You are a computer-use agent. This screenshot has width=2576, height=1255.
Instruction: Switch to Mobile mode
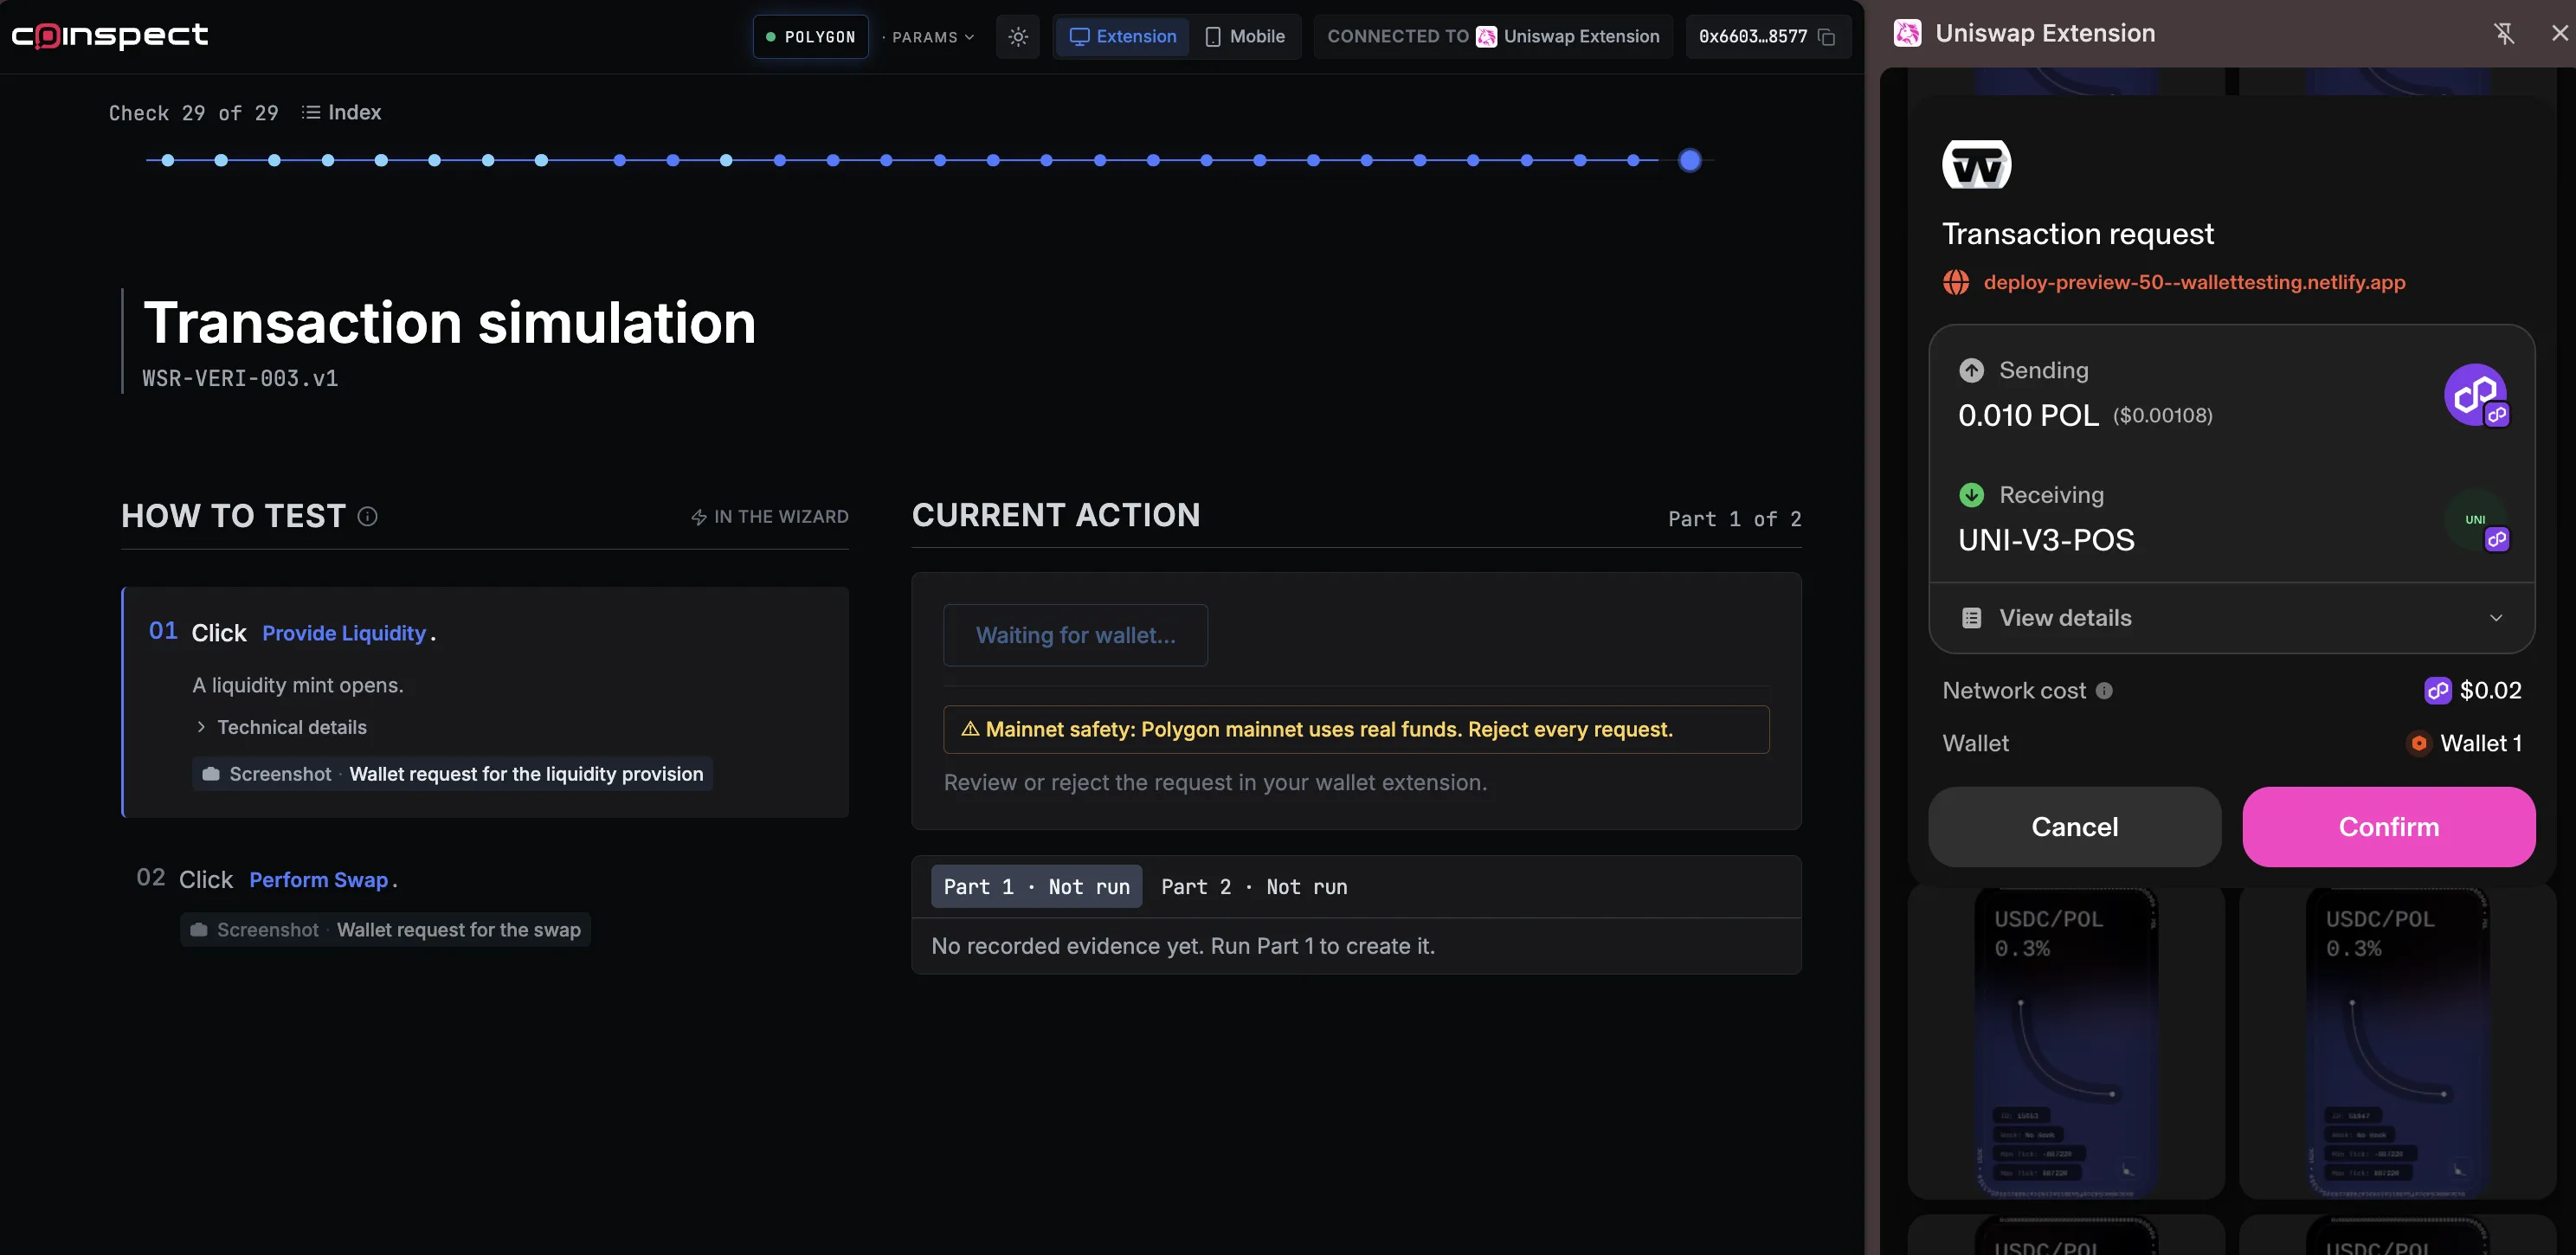[1244, 37]
